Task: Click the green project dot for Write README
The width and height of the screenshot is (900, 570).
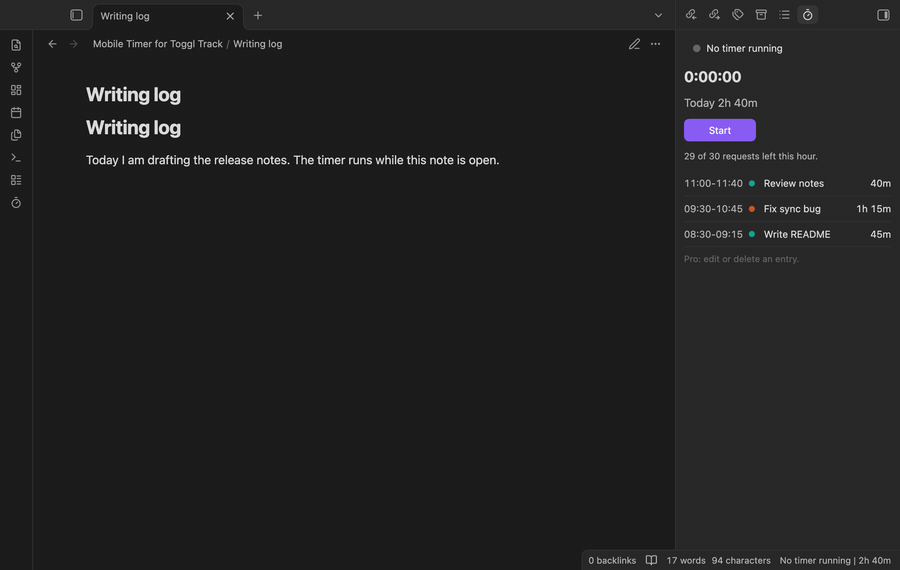Action: coord(752,234)
